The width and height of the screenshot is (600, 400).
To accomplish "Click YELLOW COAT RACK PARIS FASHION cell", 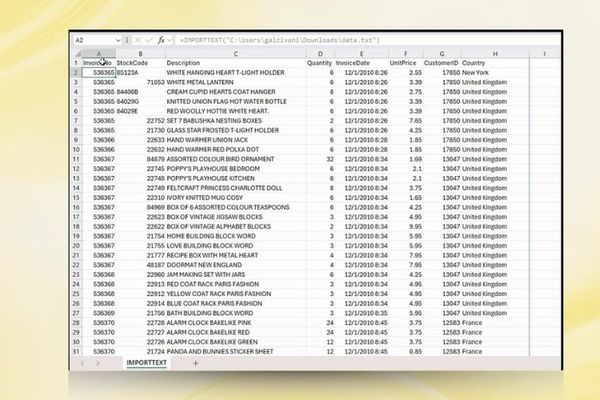I will [236, 294].
